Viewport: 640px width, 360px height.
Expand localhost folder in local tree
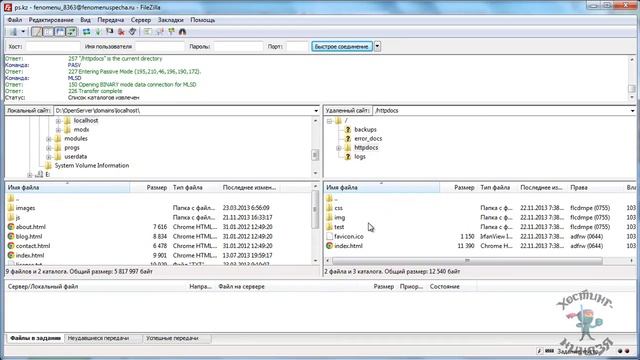tap(58, 121)
